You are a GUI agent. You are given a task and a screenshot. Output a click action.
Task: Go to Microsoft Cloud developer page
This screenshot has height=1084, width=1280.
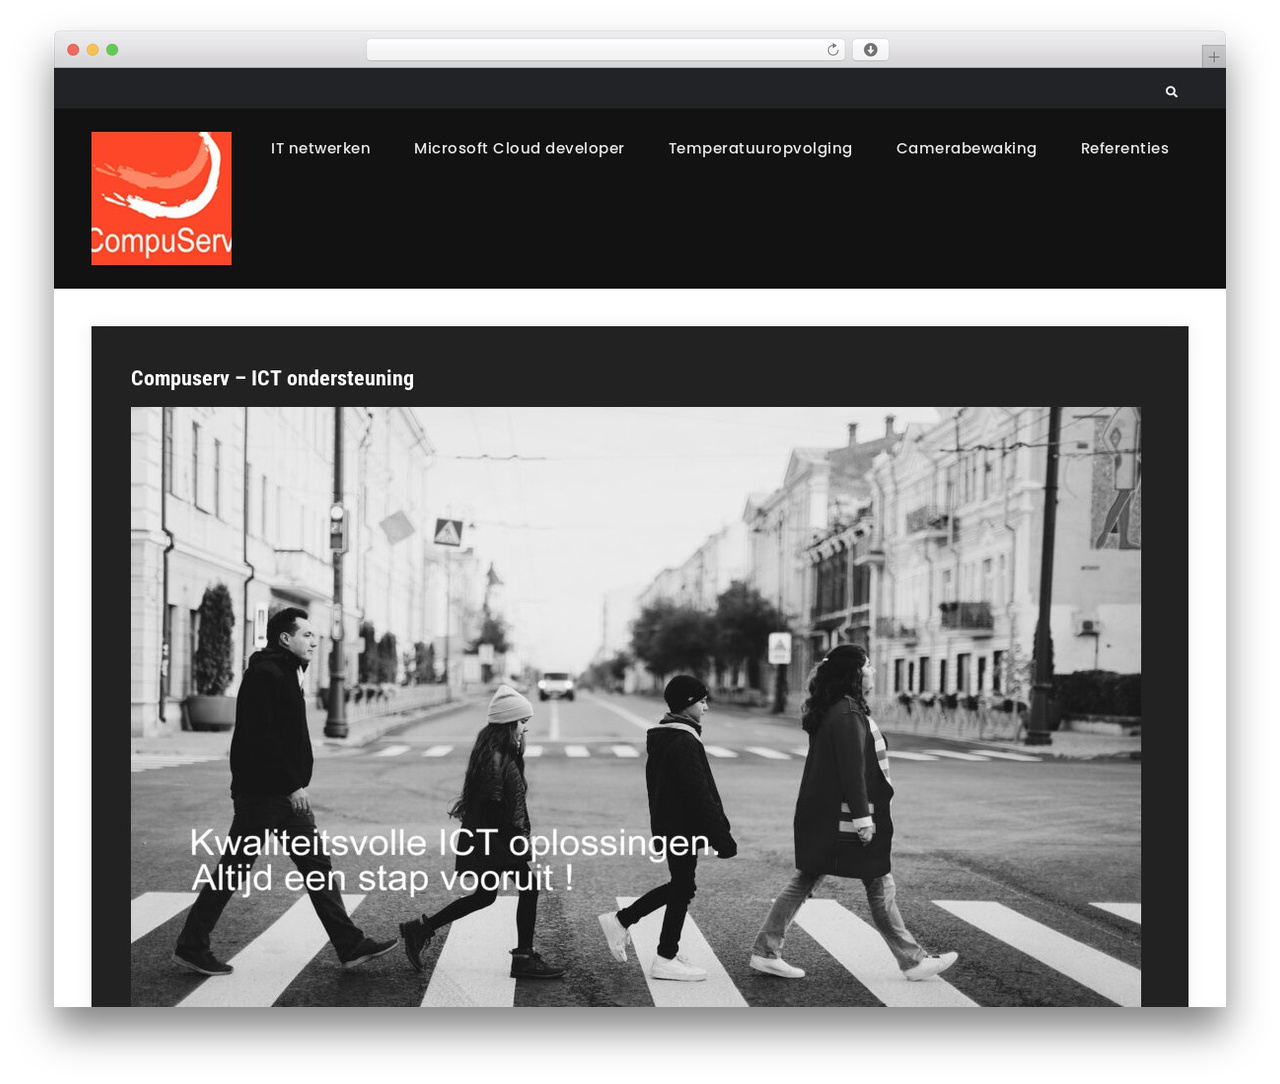coord(519,148)
